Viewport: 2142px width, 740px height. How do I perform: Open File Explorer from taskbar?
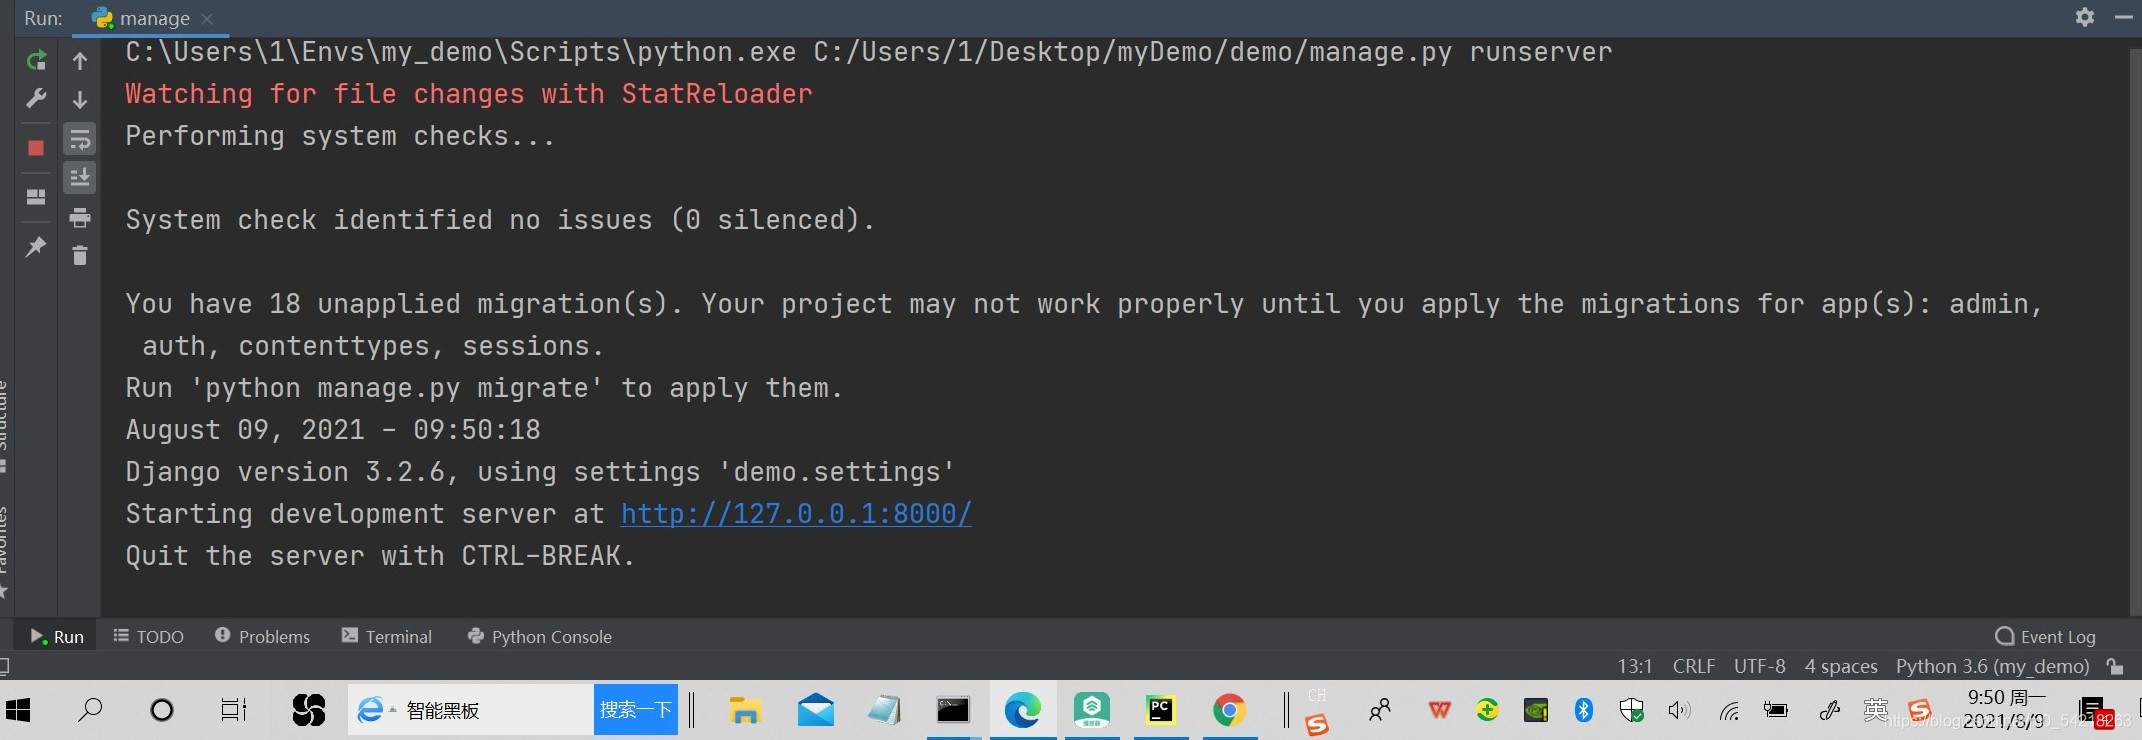click(745, 711)
